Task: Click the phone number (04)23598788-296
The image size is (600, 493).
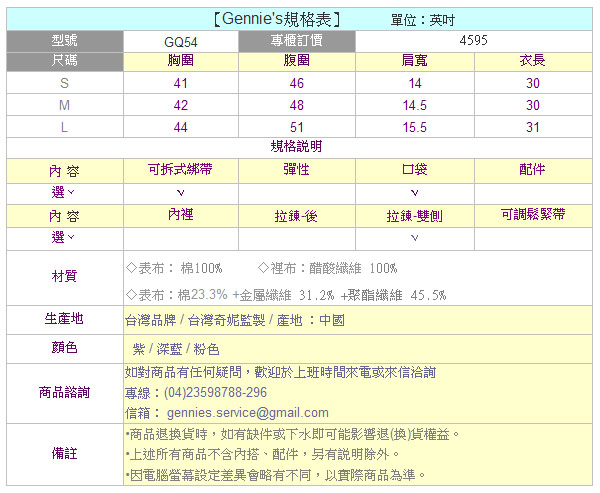Action: pos(215,392)
